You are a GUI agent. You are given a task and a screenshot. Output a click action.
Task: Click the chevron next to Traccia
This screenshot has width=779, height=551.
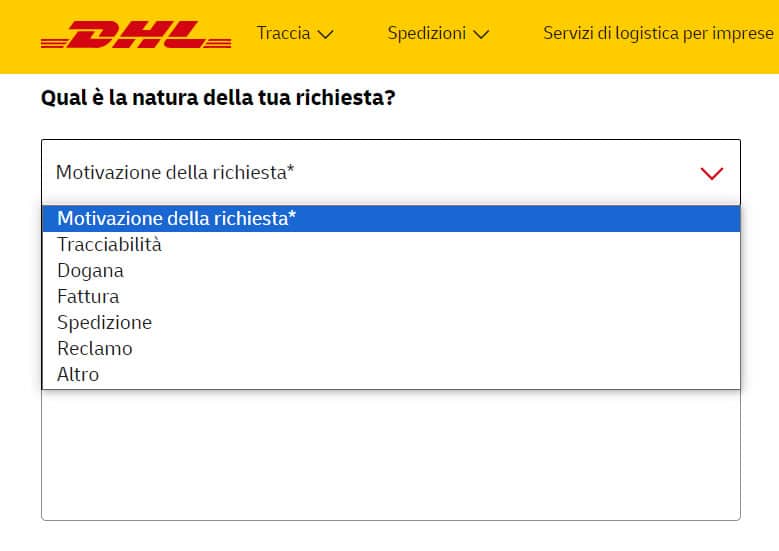click(x=324, y=34)
